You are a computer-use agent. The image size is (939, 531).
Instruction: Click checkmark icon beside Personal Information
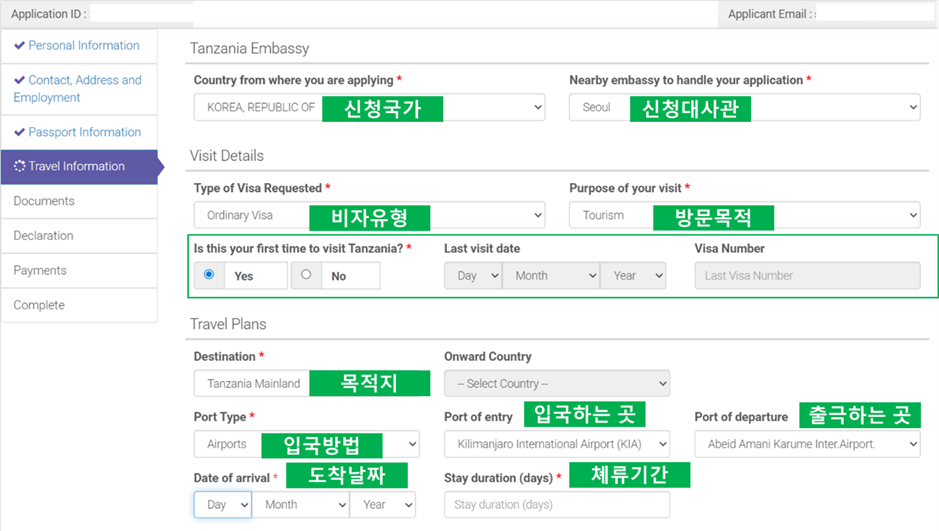(20, 45)
